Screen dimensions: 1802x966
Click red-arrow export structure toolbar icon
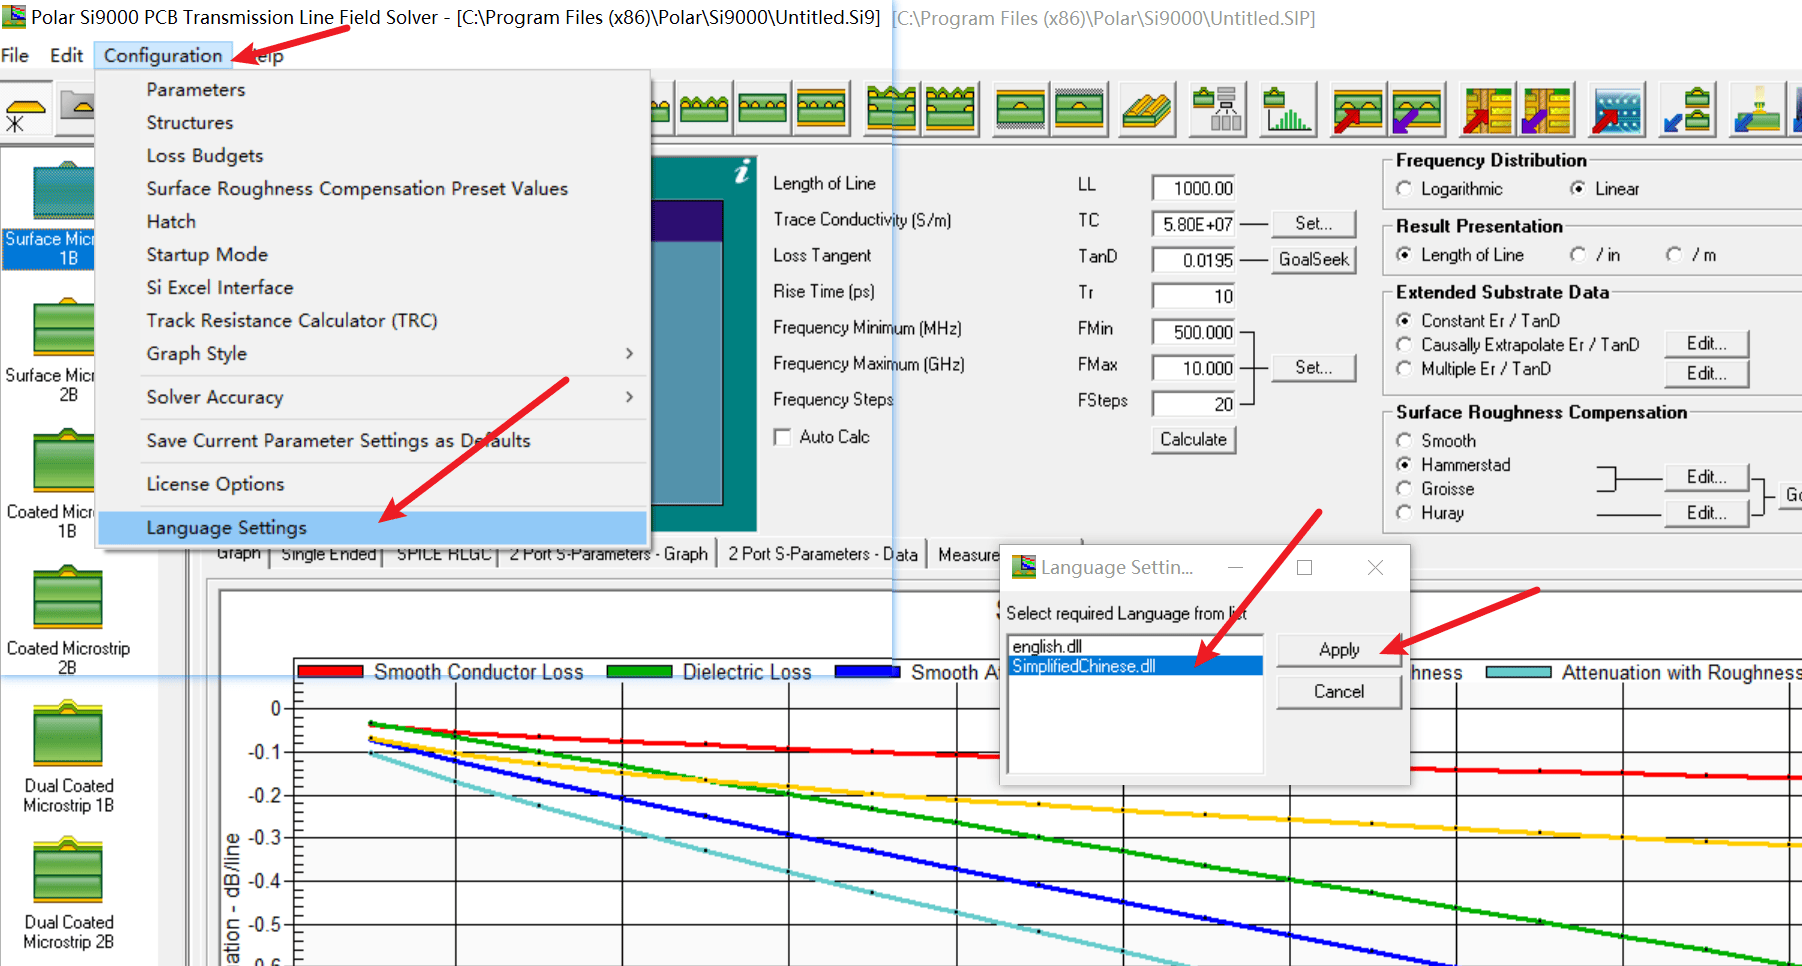1357,109
